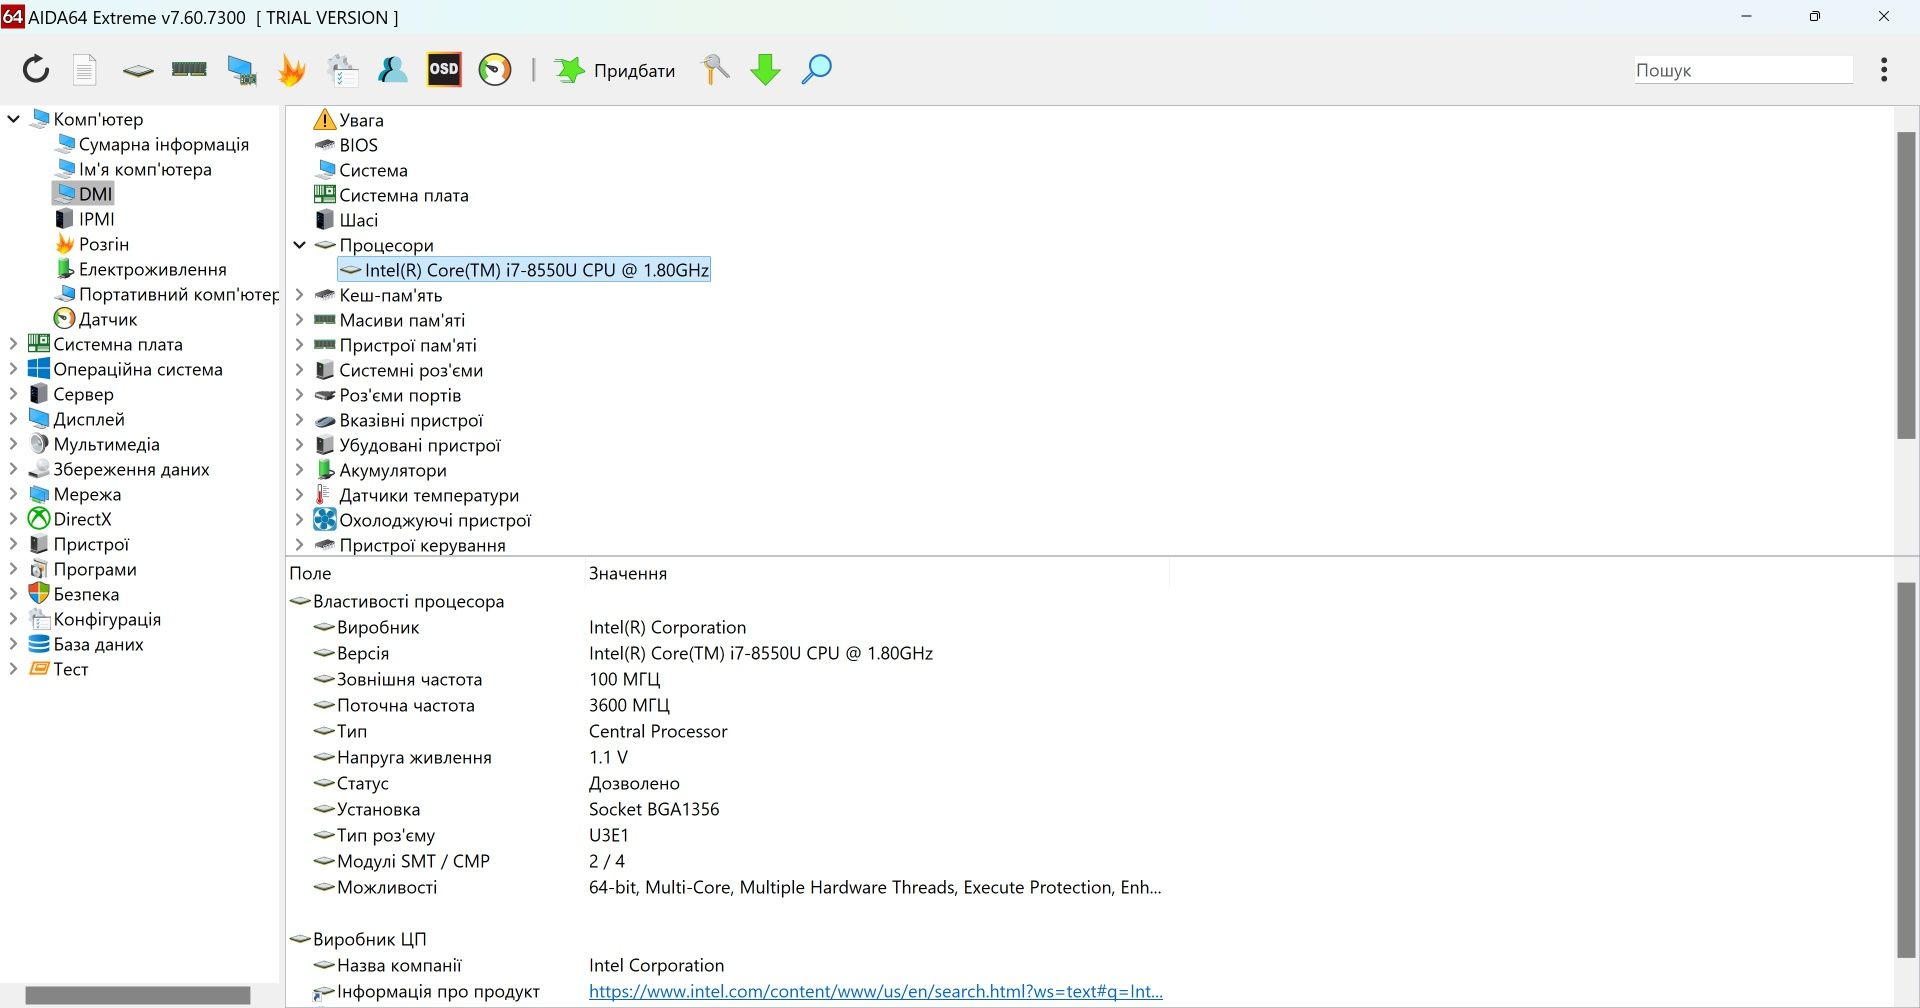Expand the Системна плата sidebar node
The image size is (1920, 1008).
tap(14, 344)
